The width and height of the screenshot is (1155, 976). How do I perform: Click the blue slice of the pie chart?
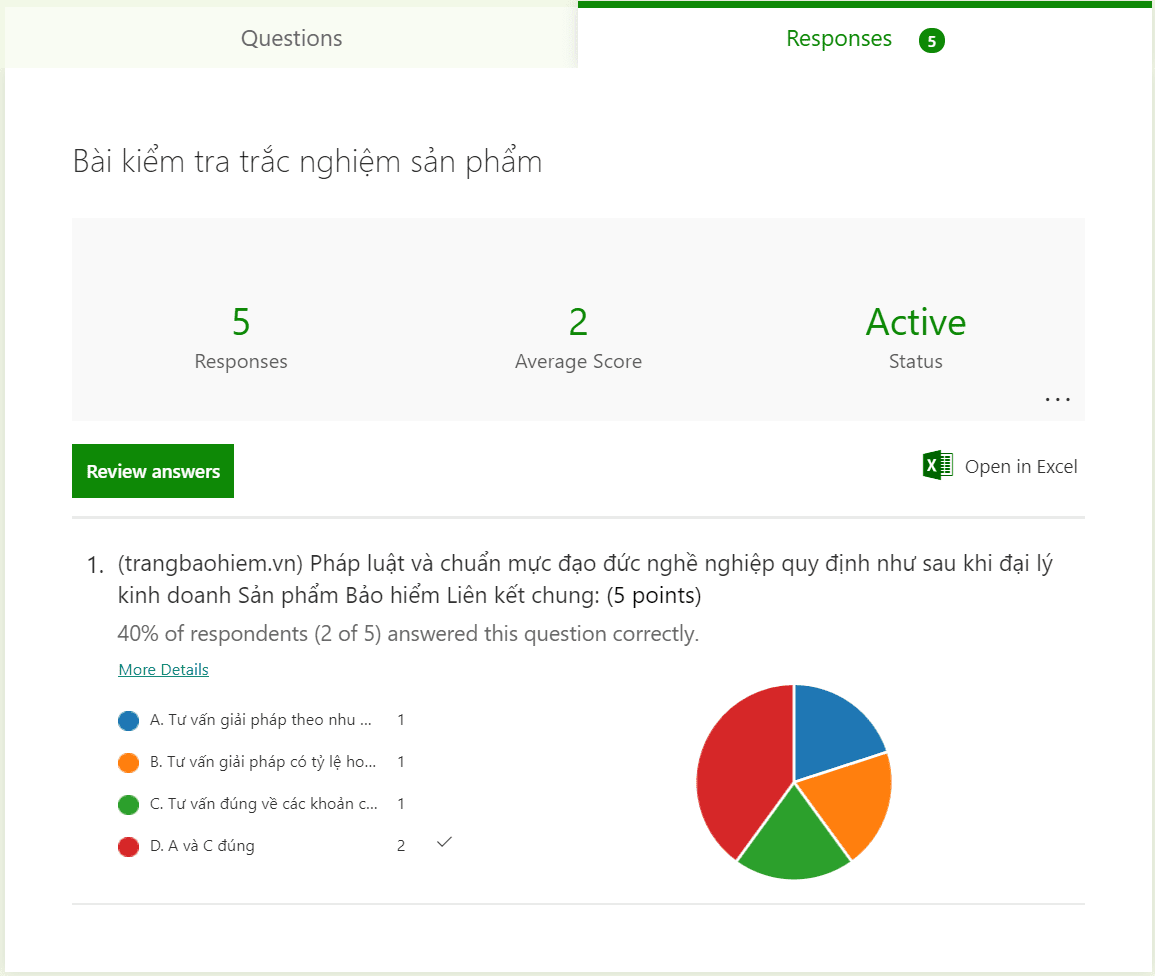click(x=832, y=729)
